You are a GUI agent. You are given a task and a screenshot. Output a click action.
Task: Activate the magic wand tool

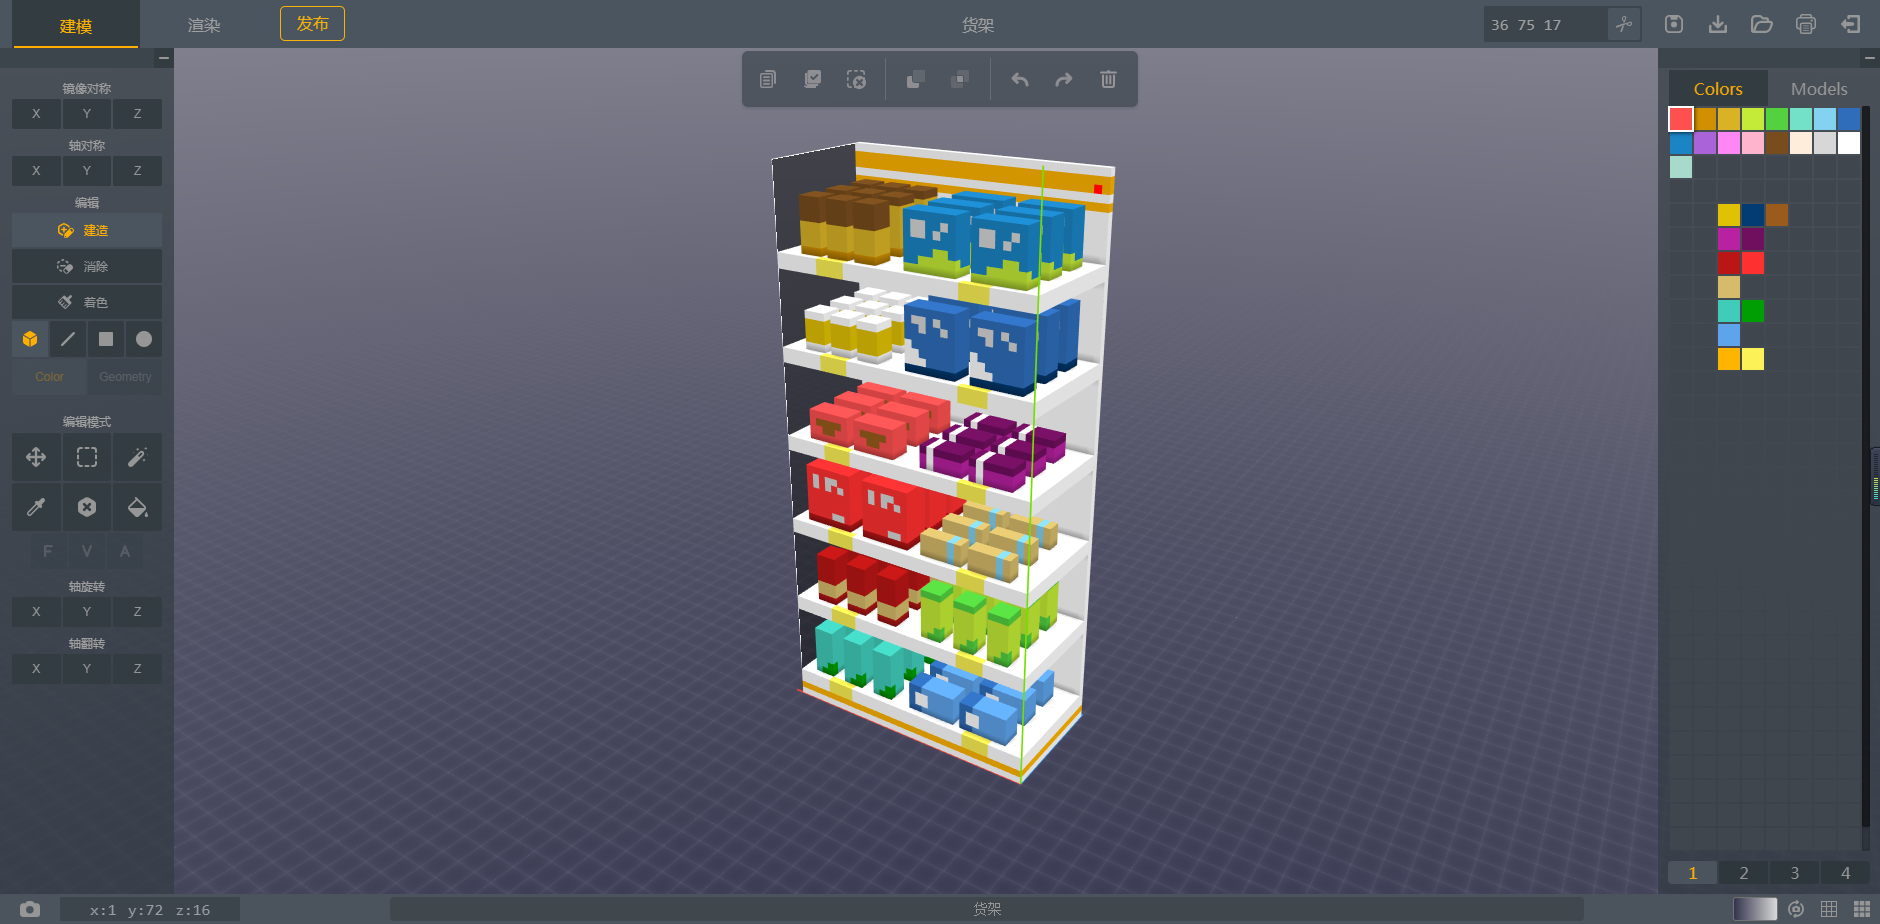click(138, 457)
